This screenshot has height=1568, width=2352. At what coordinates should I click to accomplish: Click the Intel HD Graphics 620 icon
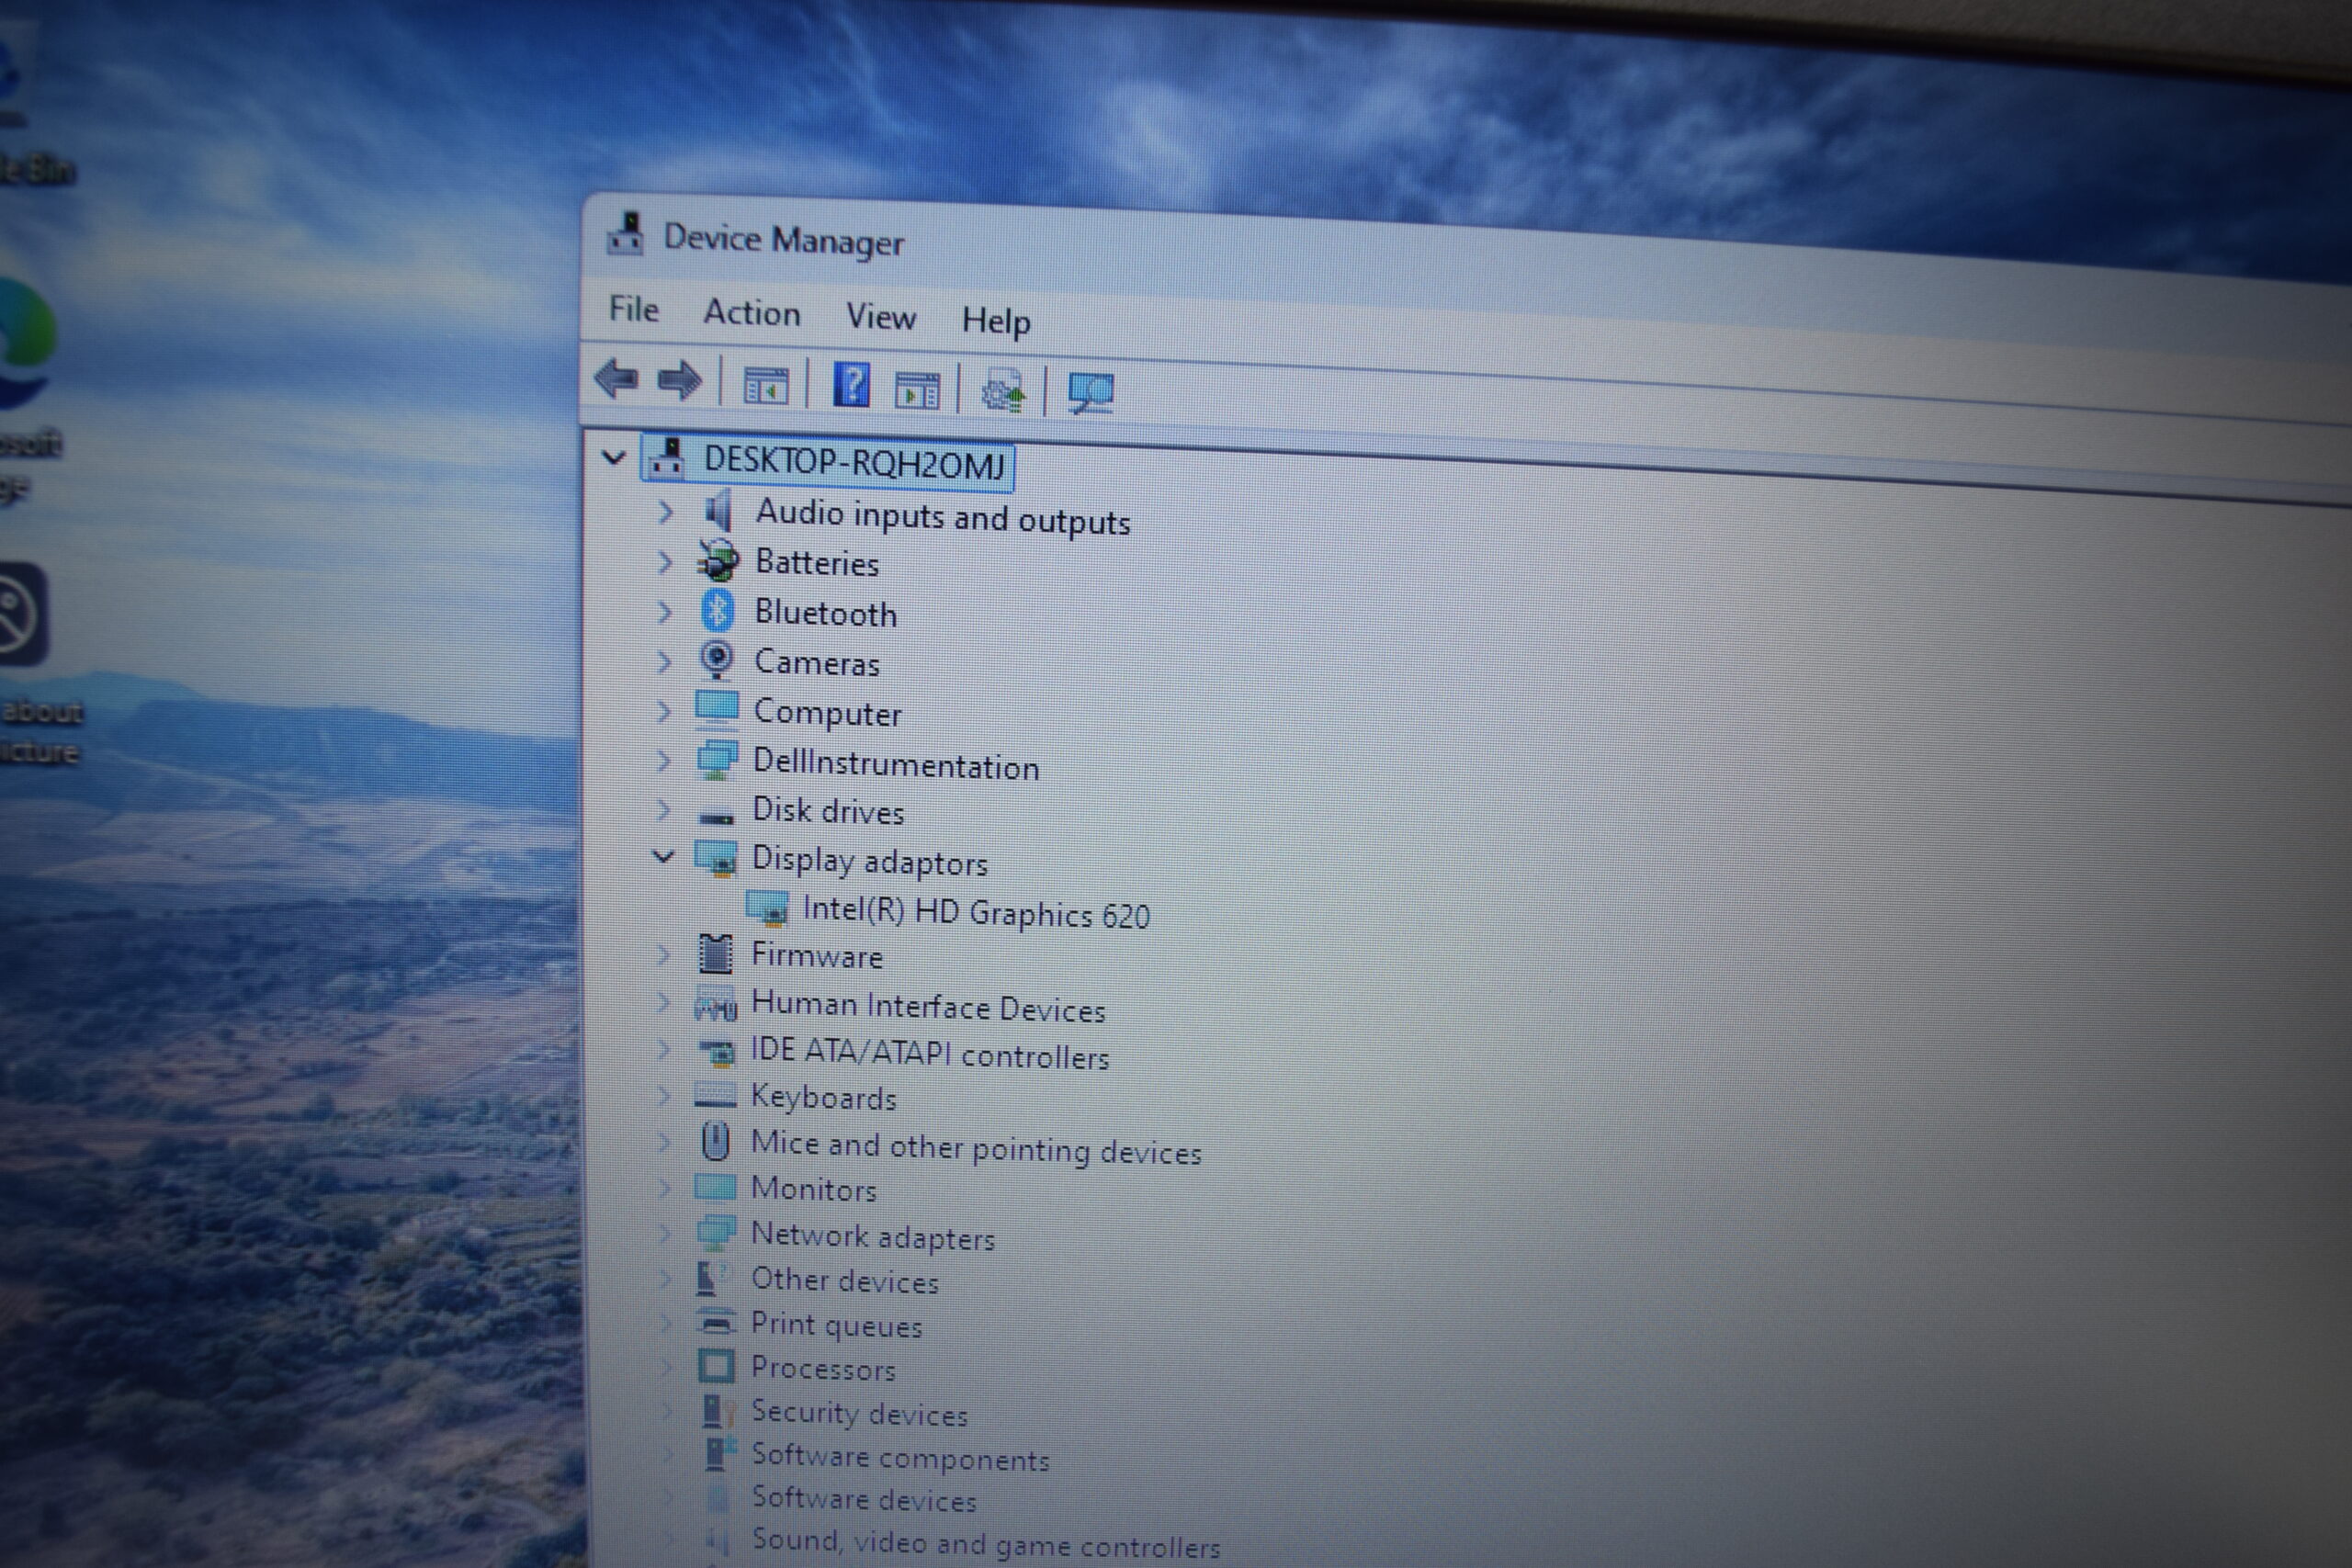click(x=767, y=908)
